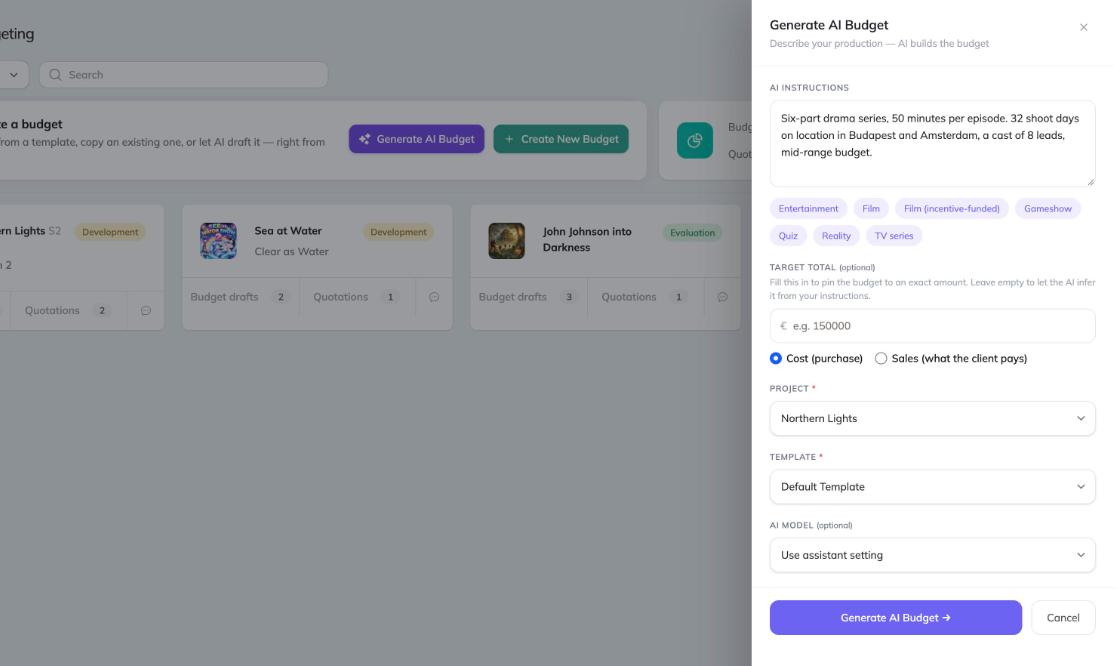Open Budget drafts on John Johnson card
The image size is (1120, 666).
529,297
